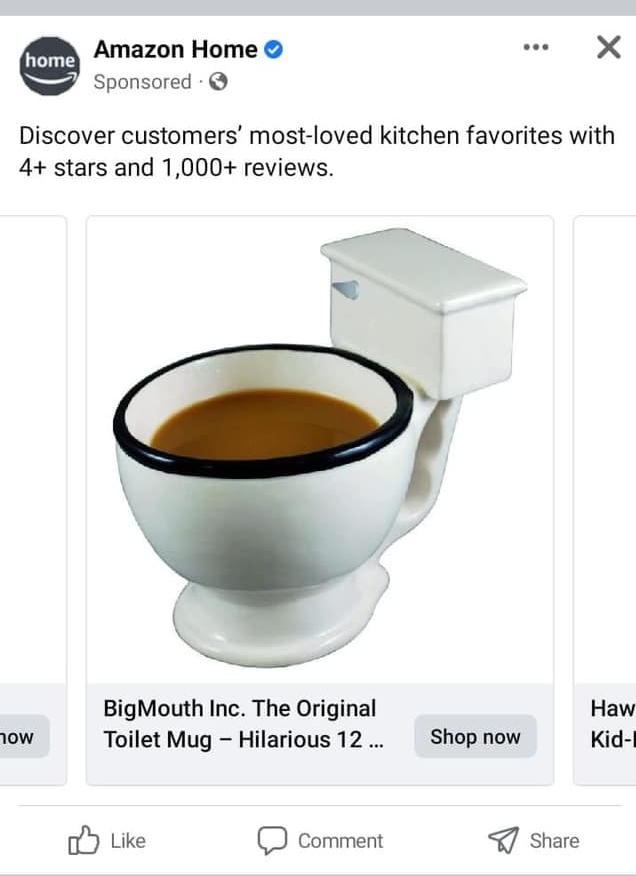The width and height of the screenshot is (636, 876).
Task: Click the paper plane Share icon
Action: point(504,840)
